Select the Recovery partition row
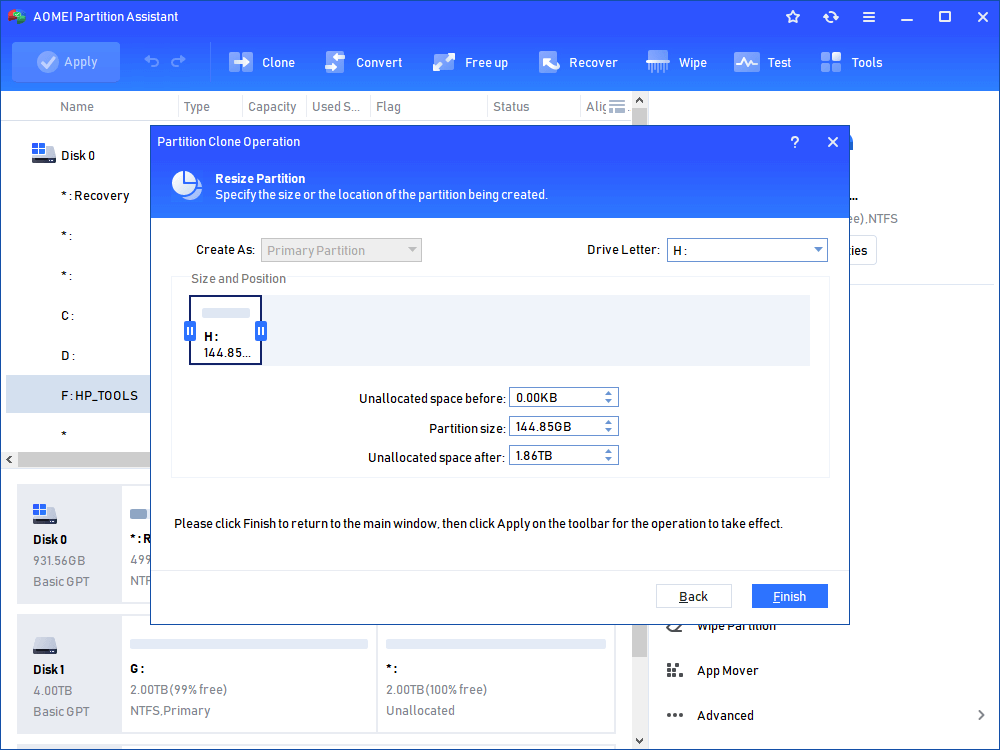This screenshot has height=750, width=1000. (78, 195)
